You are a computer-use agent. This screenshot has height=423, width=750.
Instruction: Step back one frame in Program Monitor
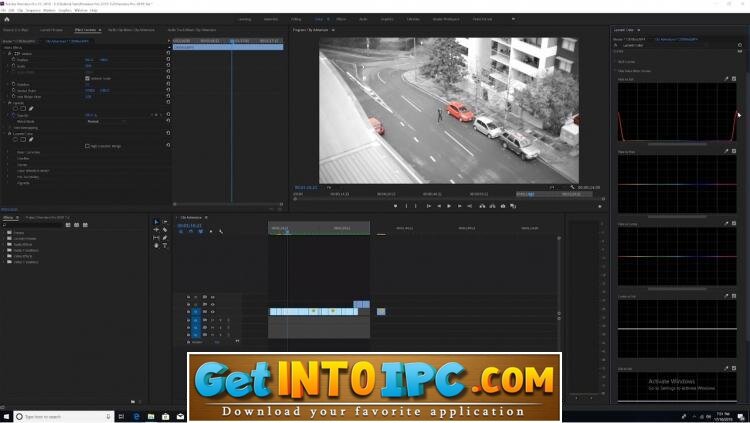click(x=439, y=206)
